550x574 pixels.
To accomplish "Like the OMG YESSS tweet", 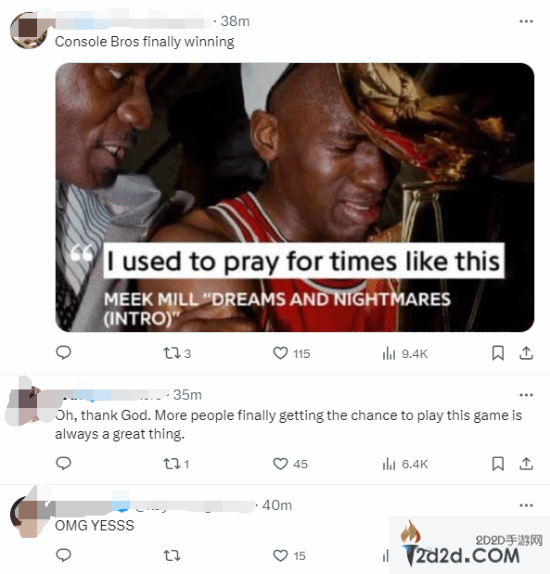I will [x=290, y=556].
